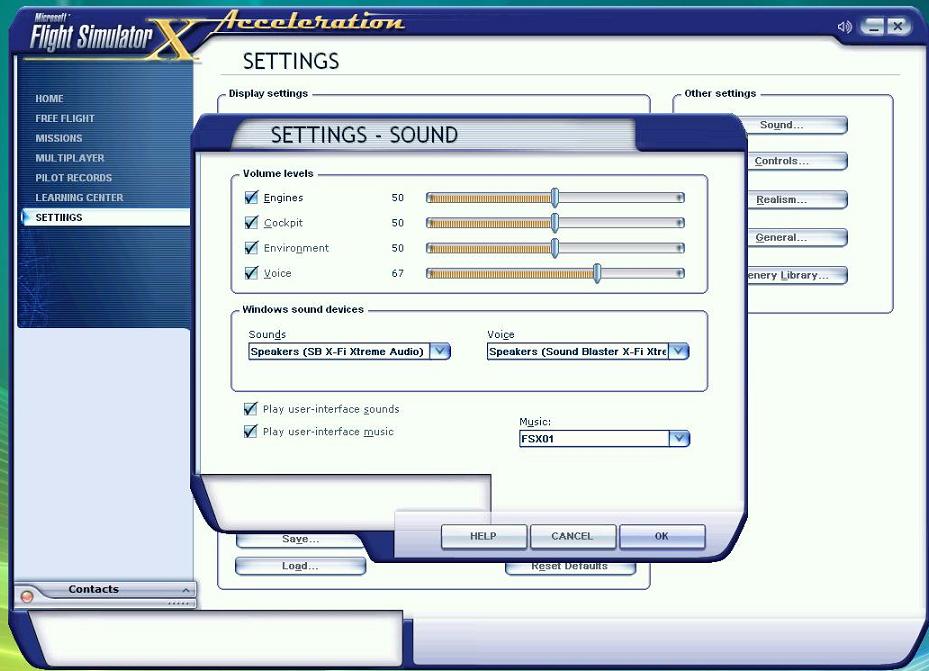Turn off Play user-interface music
Viewport: 929px width, 671px height.
click(251, 432)
